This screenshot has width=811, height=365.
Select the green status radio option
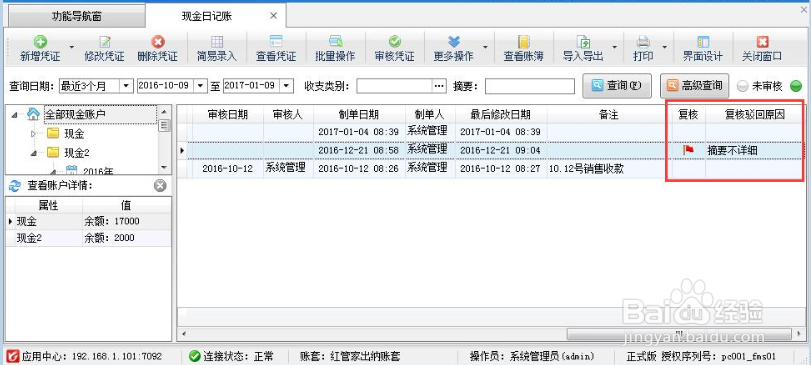click(x=796, y=86)
